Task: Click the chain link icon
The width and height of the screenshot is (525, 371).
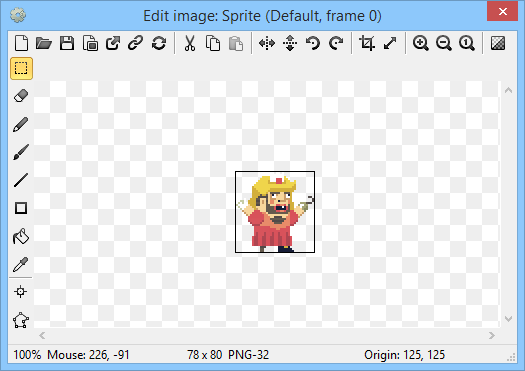Action: (x=136, y=43)
